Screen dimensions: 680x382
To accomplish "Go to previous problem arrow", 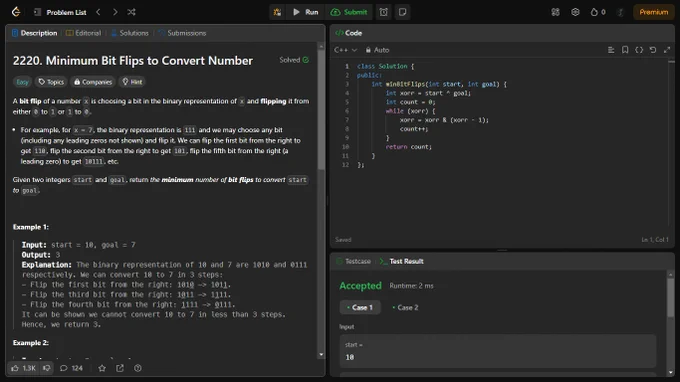I will (98, 12).
